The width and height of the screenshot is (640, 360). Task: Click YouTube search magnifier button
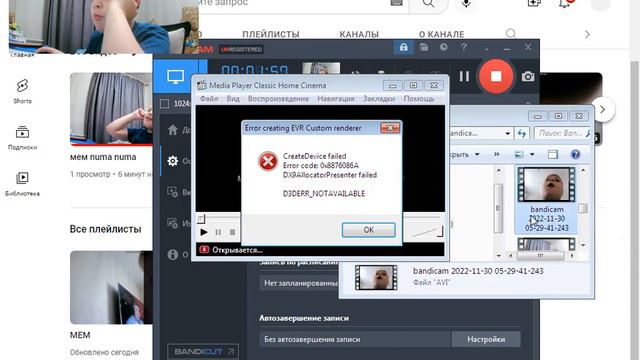click(429, 4)
